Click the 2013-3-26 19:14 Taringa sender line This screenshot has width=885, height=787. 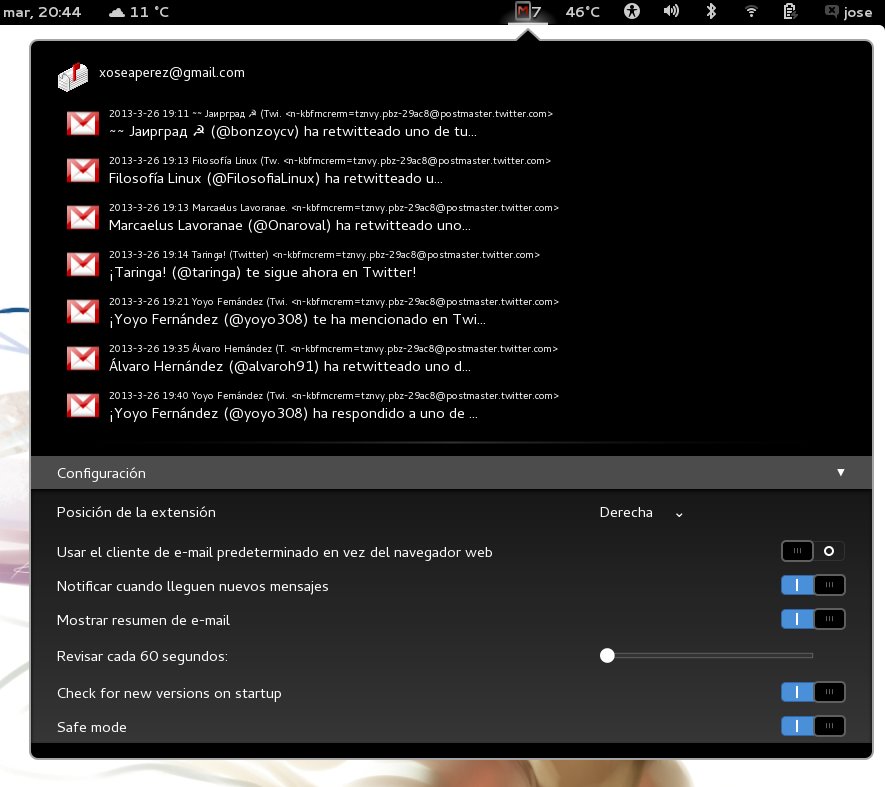coord(324,255)
